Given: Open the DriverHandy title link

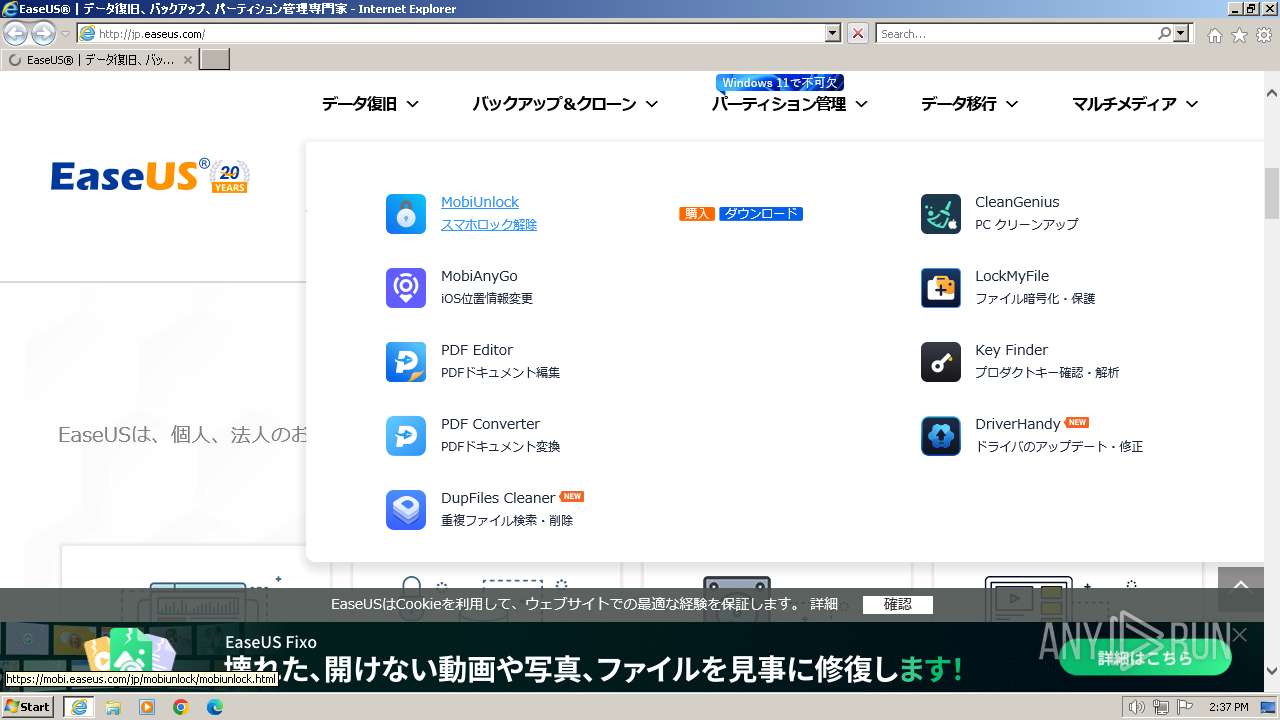Looking at the screenshot, I should tap(1017, 424).
